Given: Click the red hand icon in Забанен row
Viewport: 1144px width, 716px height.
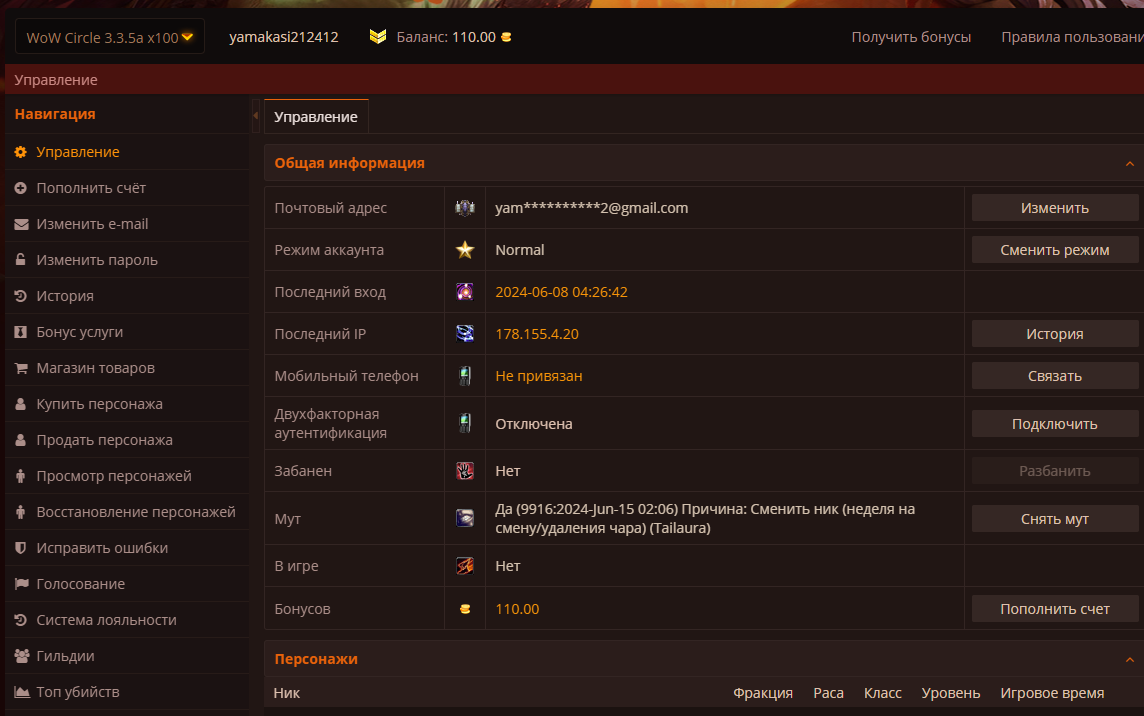Looking at the screenshot, I should point(465,471).
